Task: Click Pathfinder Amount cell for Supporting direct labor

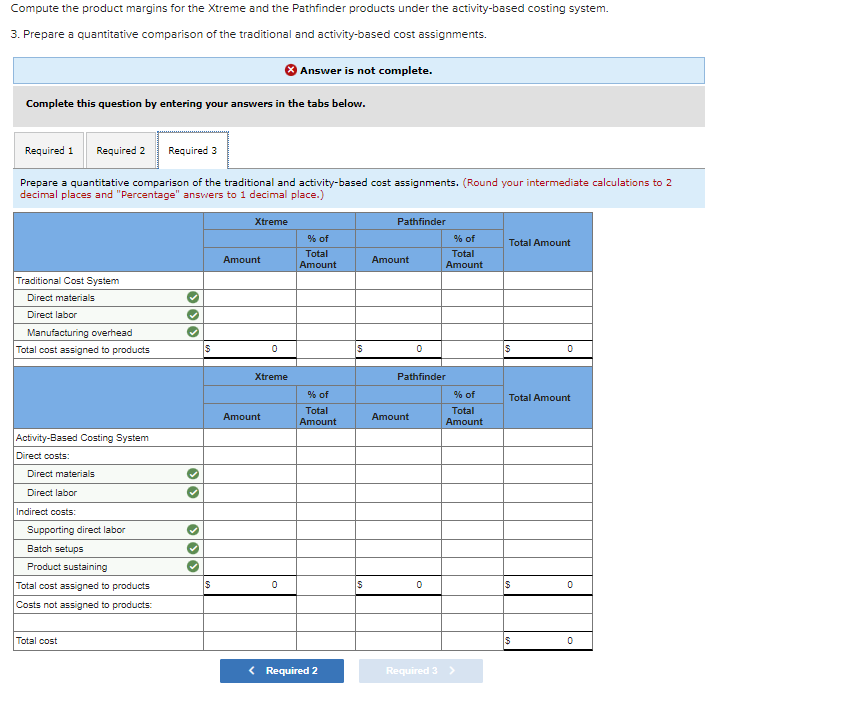Action: (x=398, y=530)
